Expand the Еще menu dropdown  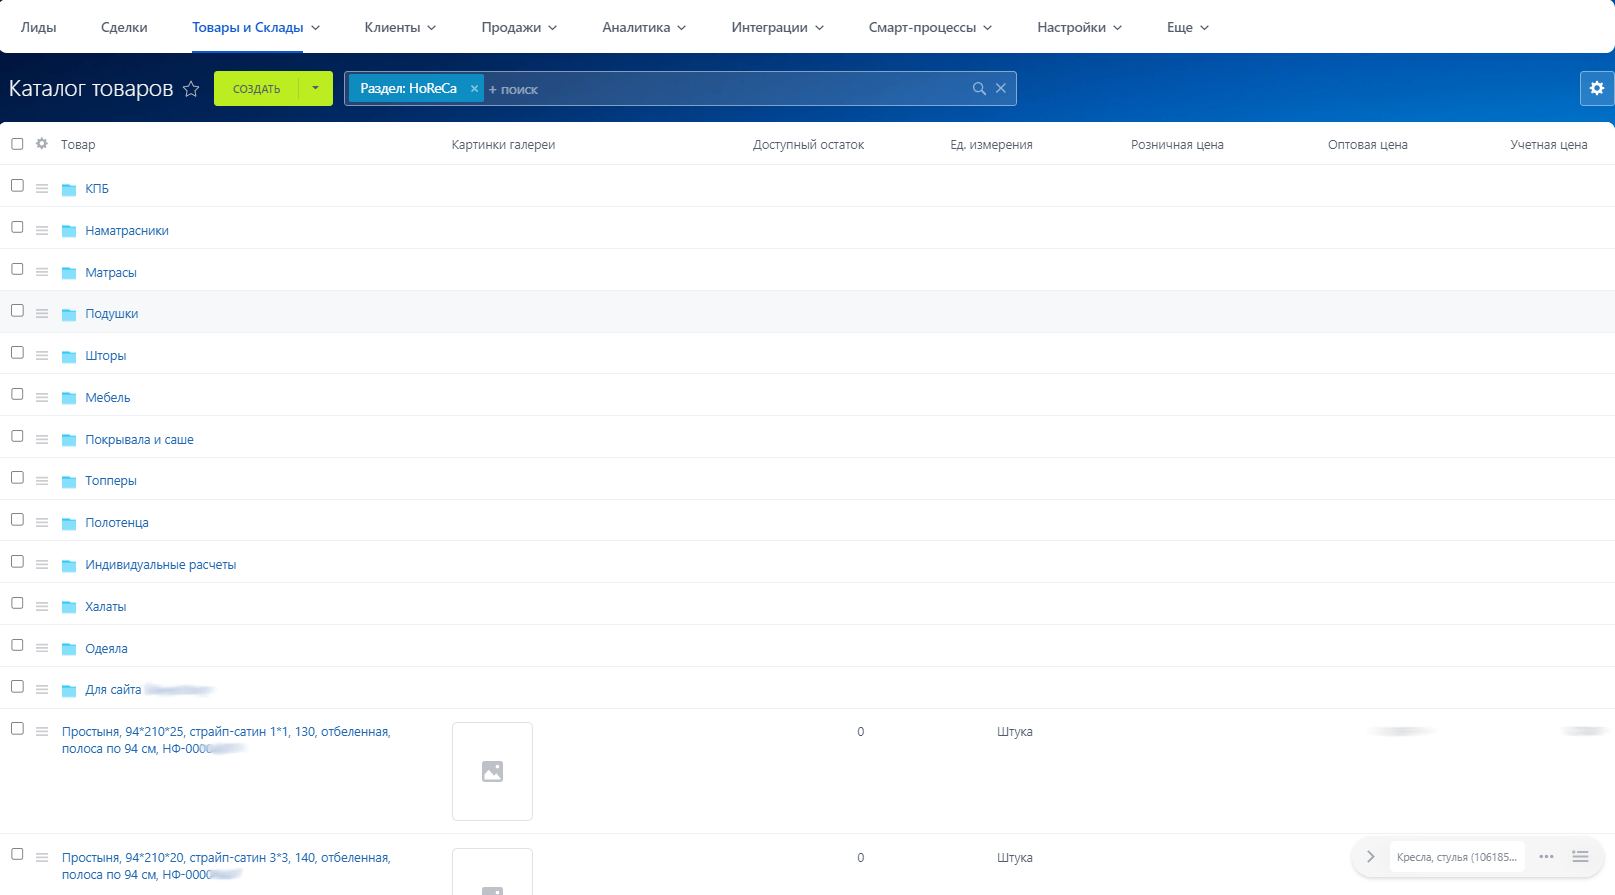pos(1187,28)
